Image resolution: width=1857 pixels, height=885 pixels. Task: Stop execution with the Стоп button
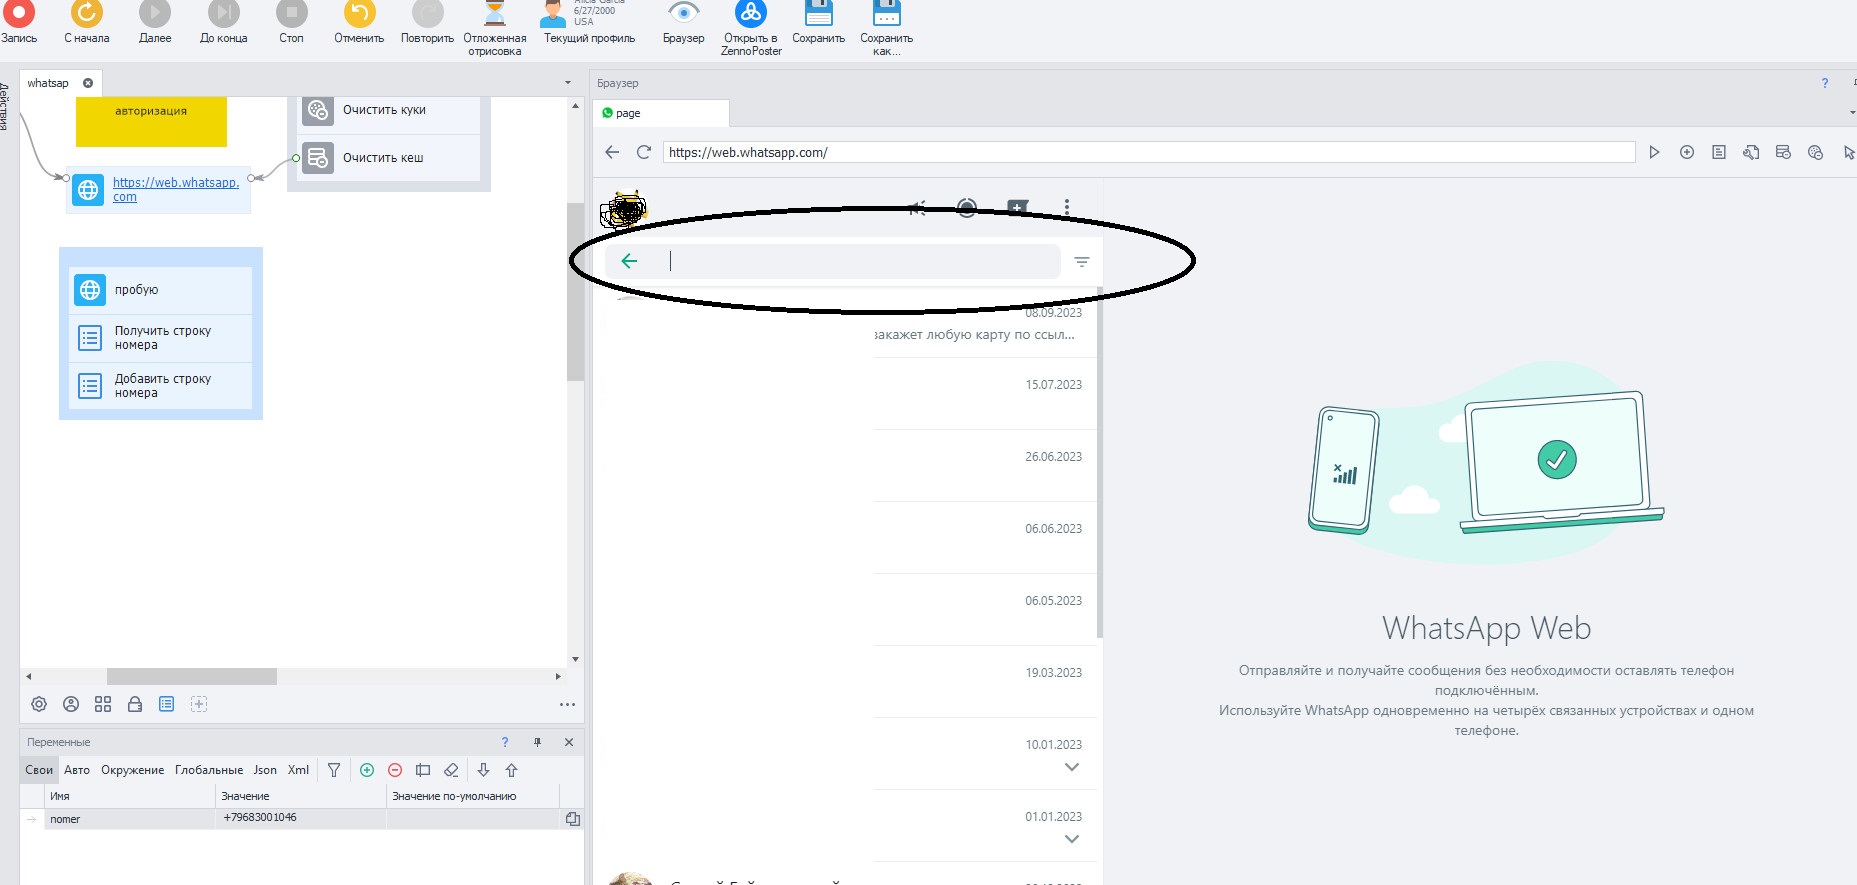pyautogui.click(x=291, y=22)
